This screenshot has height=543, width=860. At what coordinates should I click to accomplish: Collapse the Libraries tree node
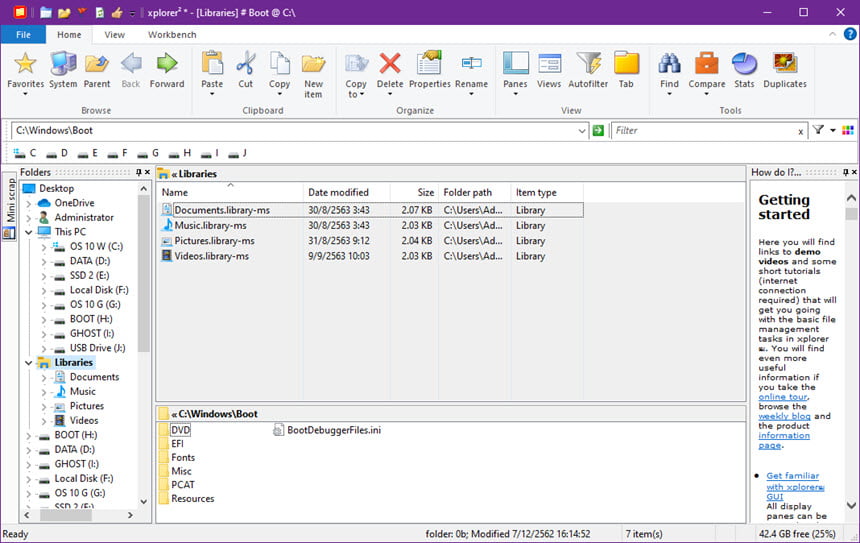[29, 363]
